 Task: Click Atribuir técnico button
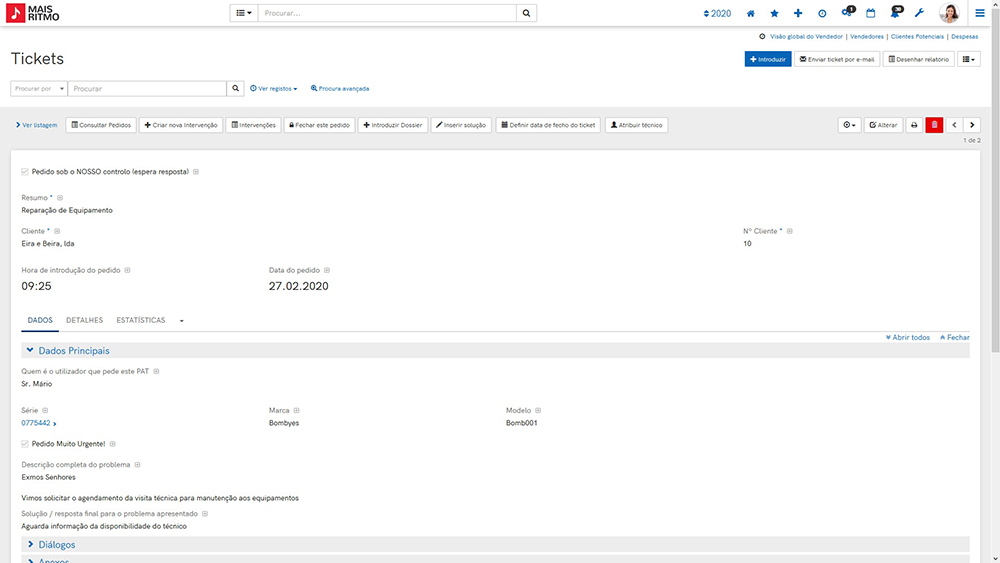[636, 125]
